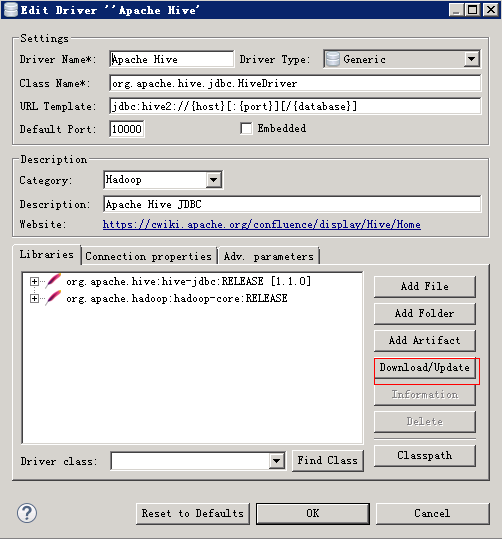The image size is (502, 539).
Task: Click the Description text field
Action: pos(292,204)
